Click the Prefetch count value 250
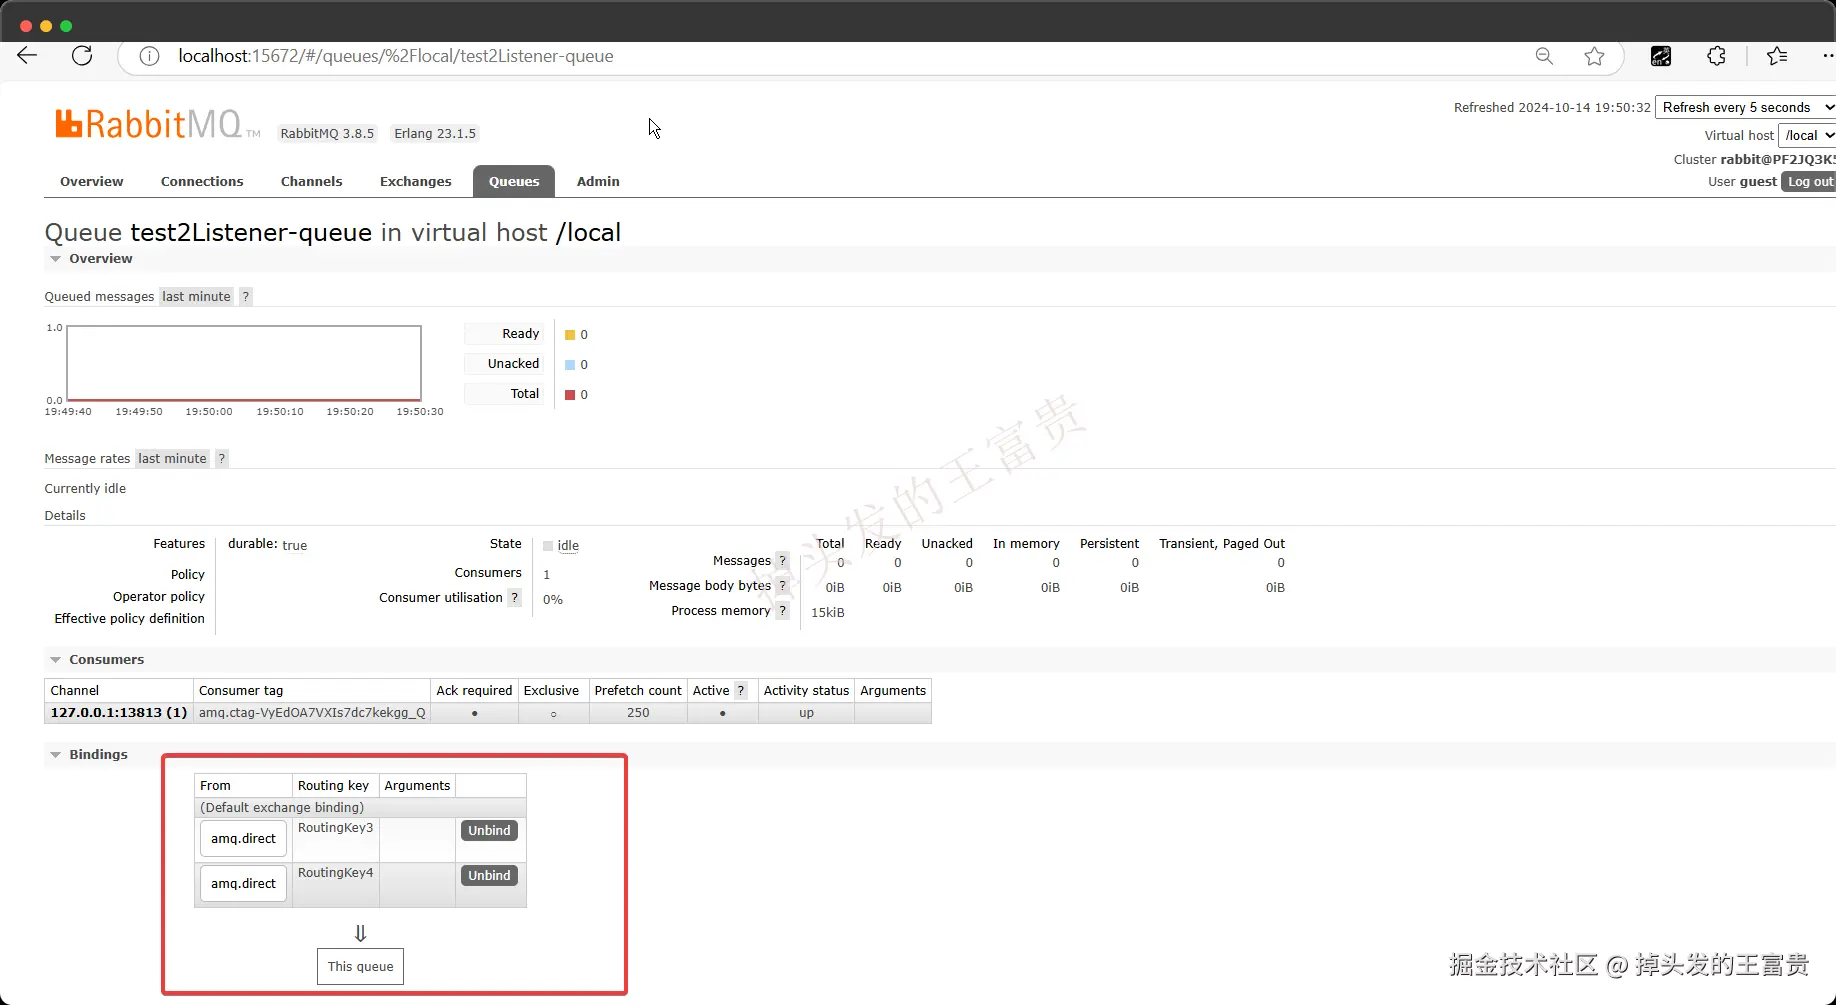 pos(638,712)
